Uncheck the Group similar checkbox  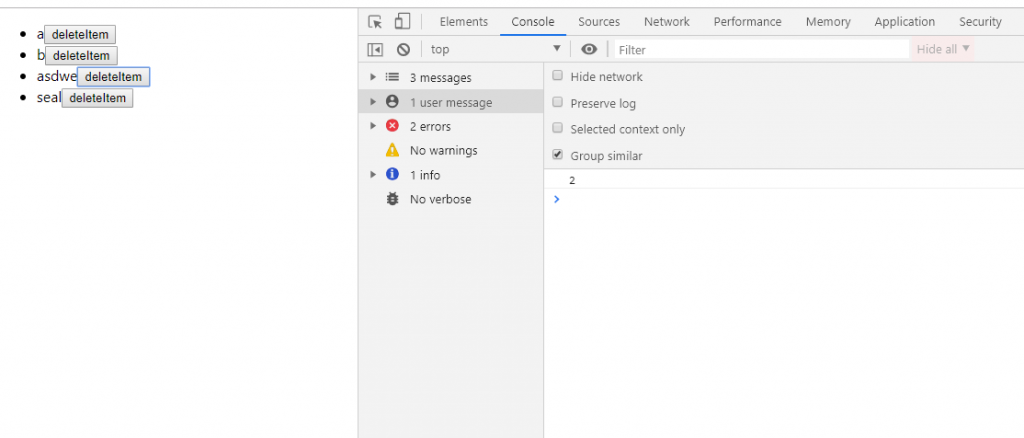558,155
